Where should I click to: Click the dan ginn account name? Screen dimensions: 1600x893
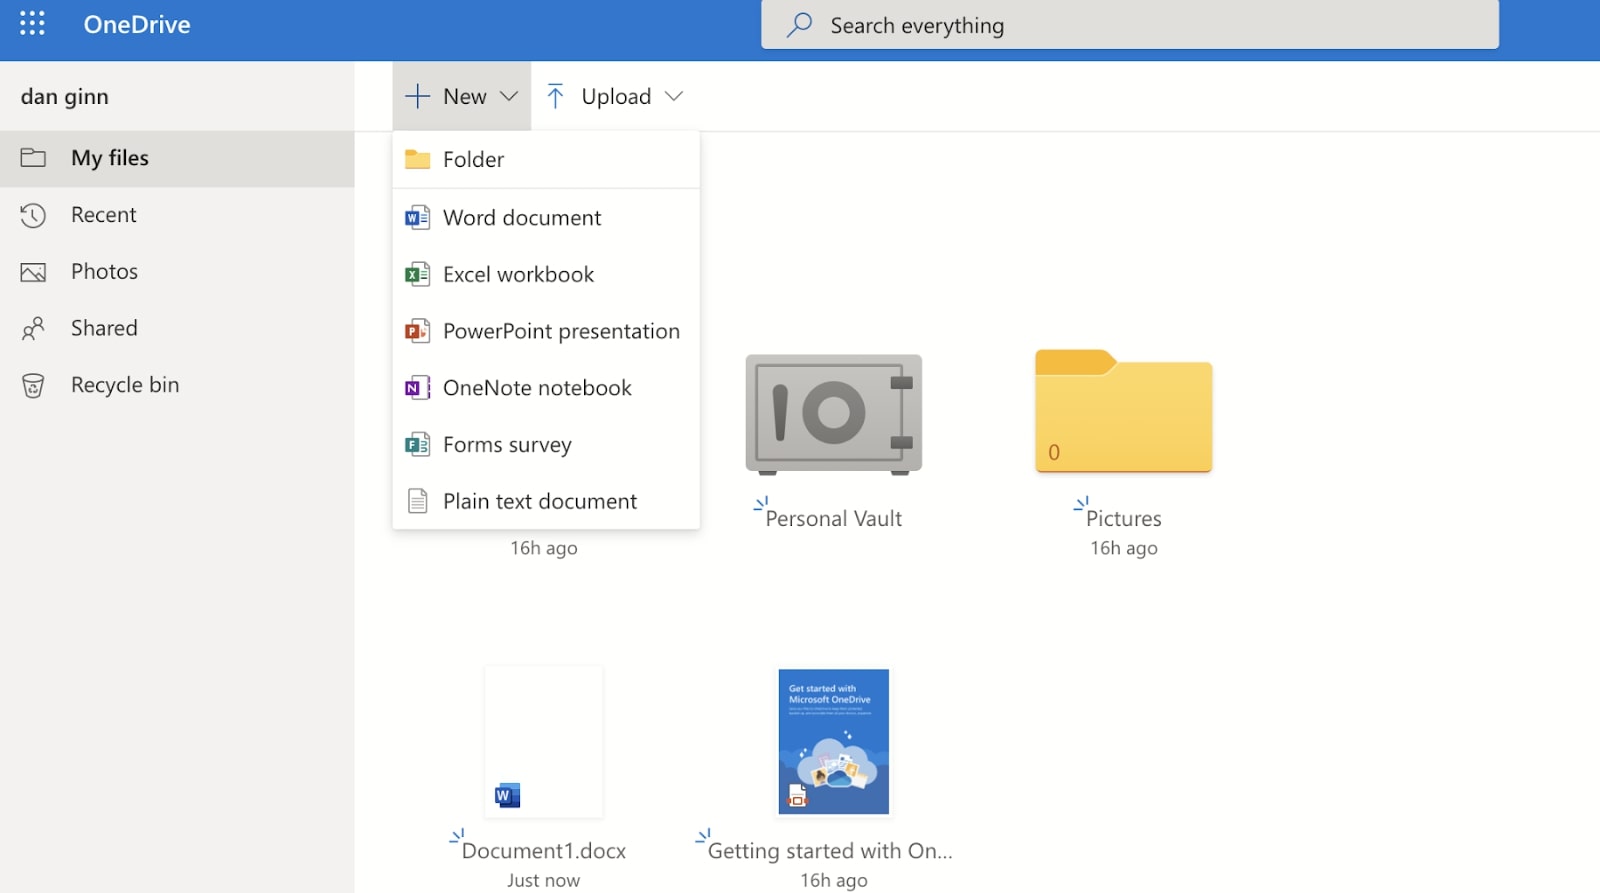point(65,96)
